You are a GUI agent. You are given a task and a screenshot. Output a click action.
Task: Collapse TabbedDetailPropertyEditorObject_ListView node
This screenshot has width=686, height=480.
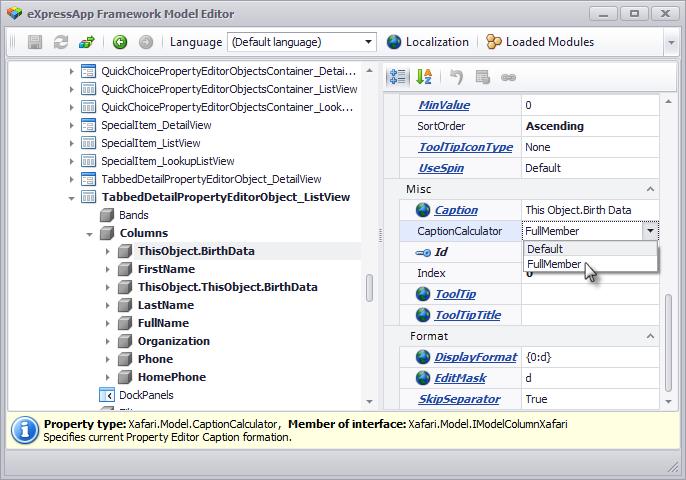click(71, 198)
